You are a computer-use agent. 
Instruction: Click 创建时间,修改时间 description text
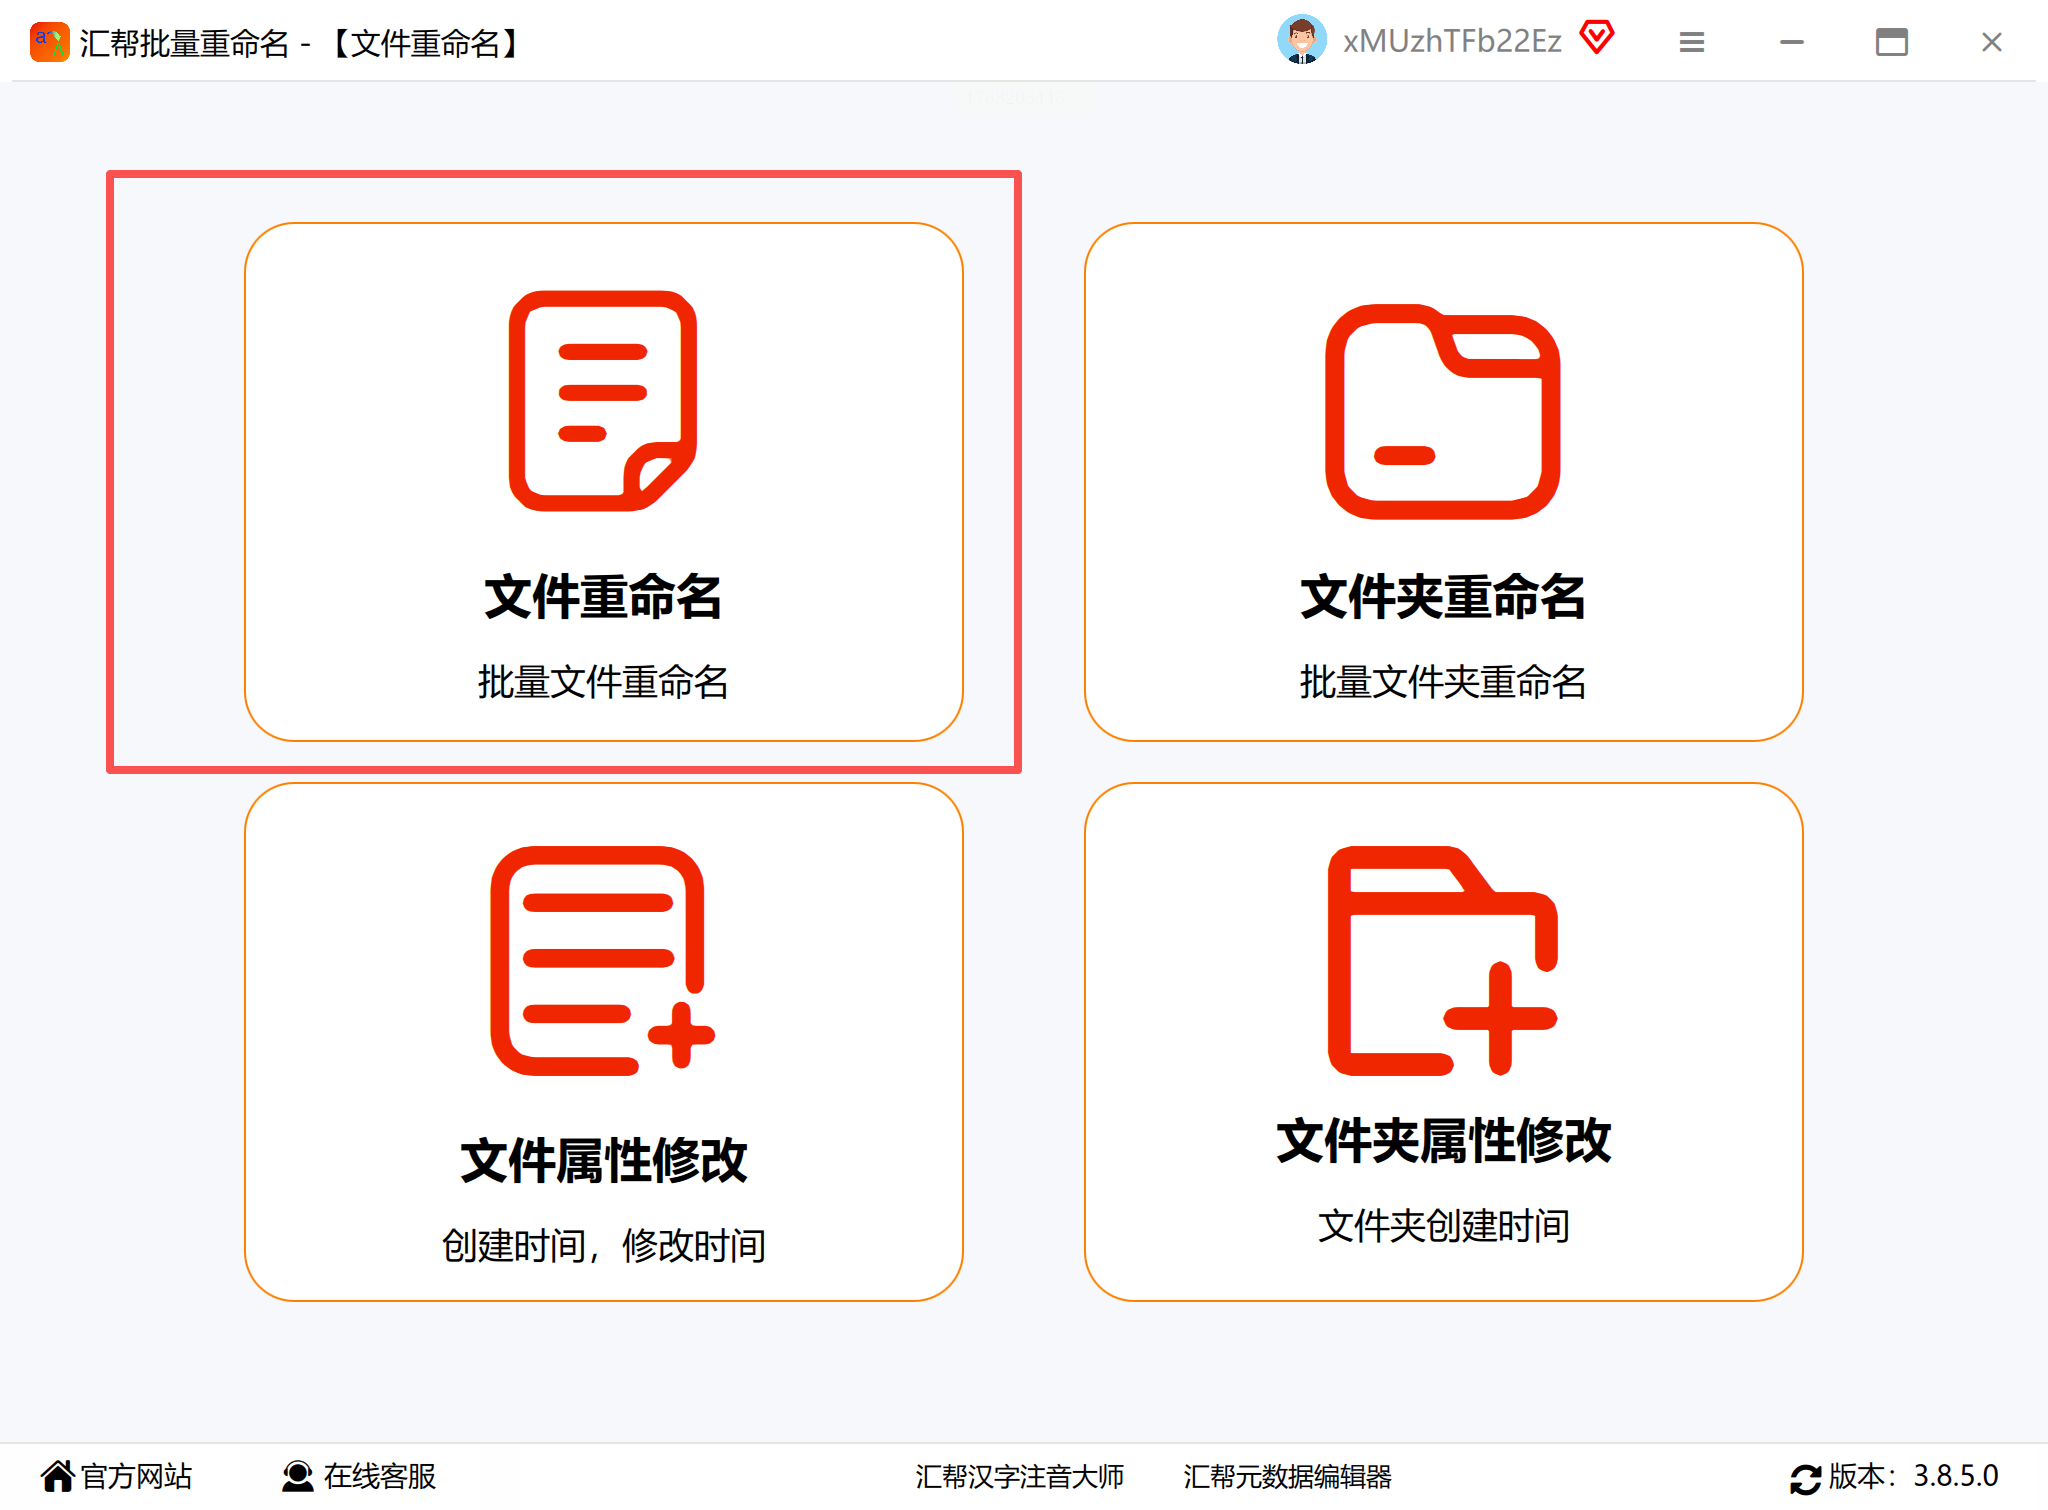tap(603, 1245)
